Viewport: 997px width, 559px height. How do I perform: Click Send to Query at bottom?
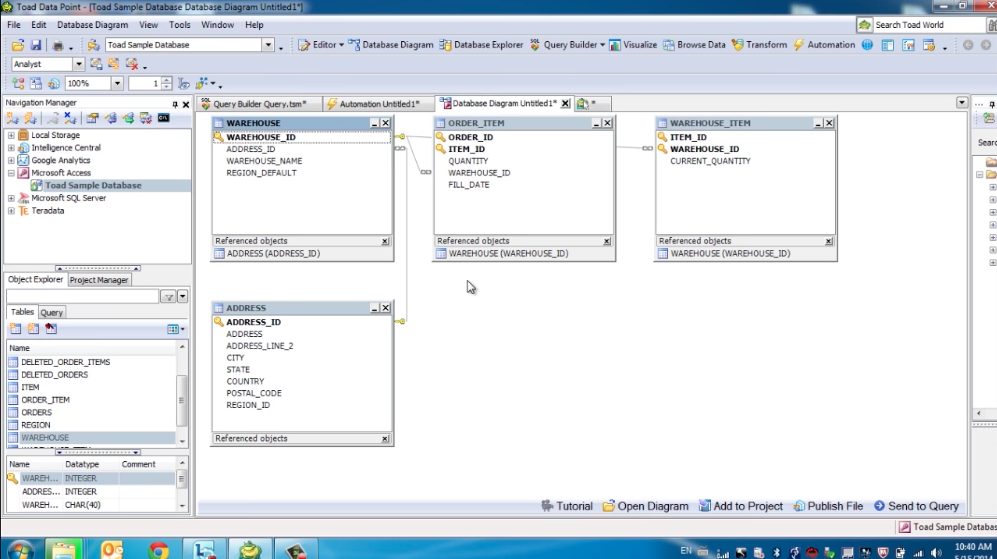coord(916,506)
